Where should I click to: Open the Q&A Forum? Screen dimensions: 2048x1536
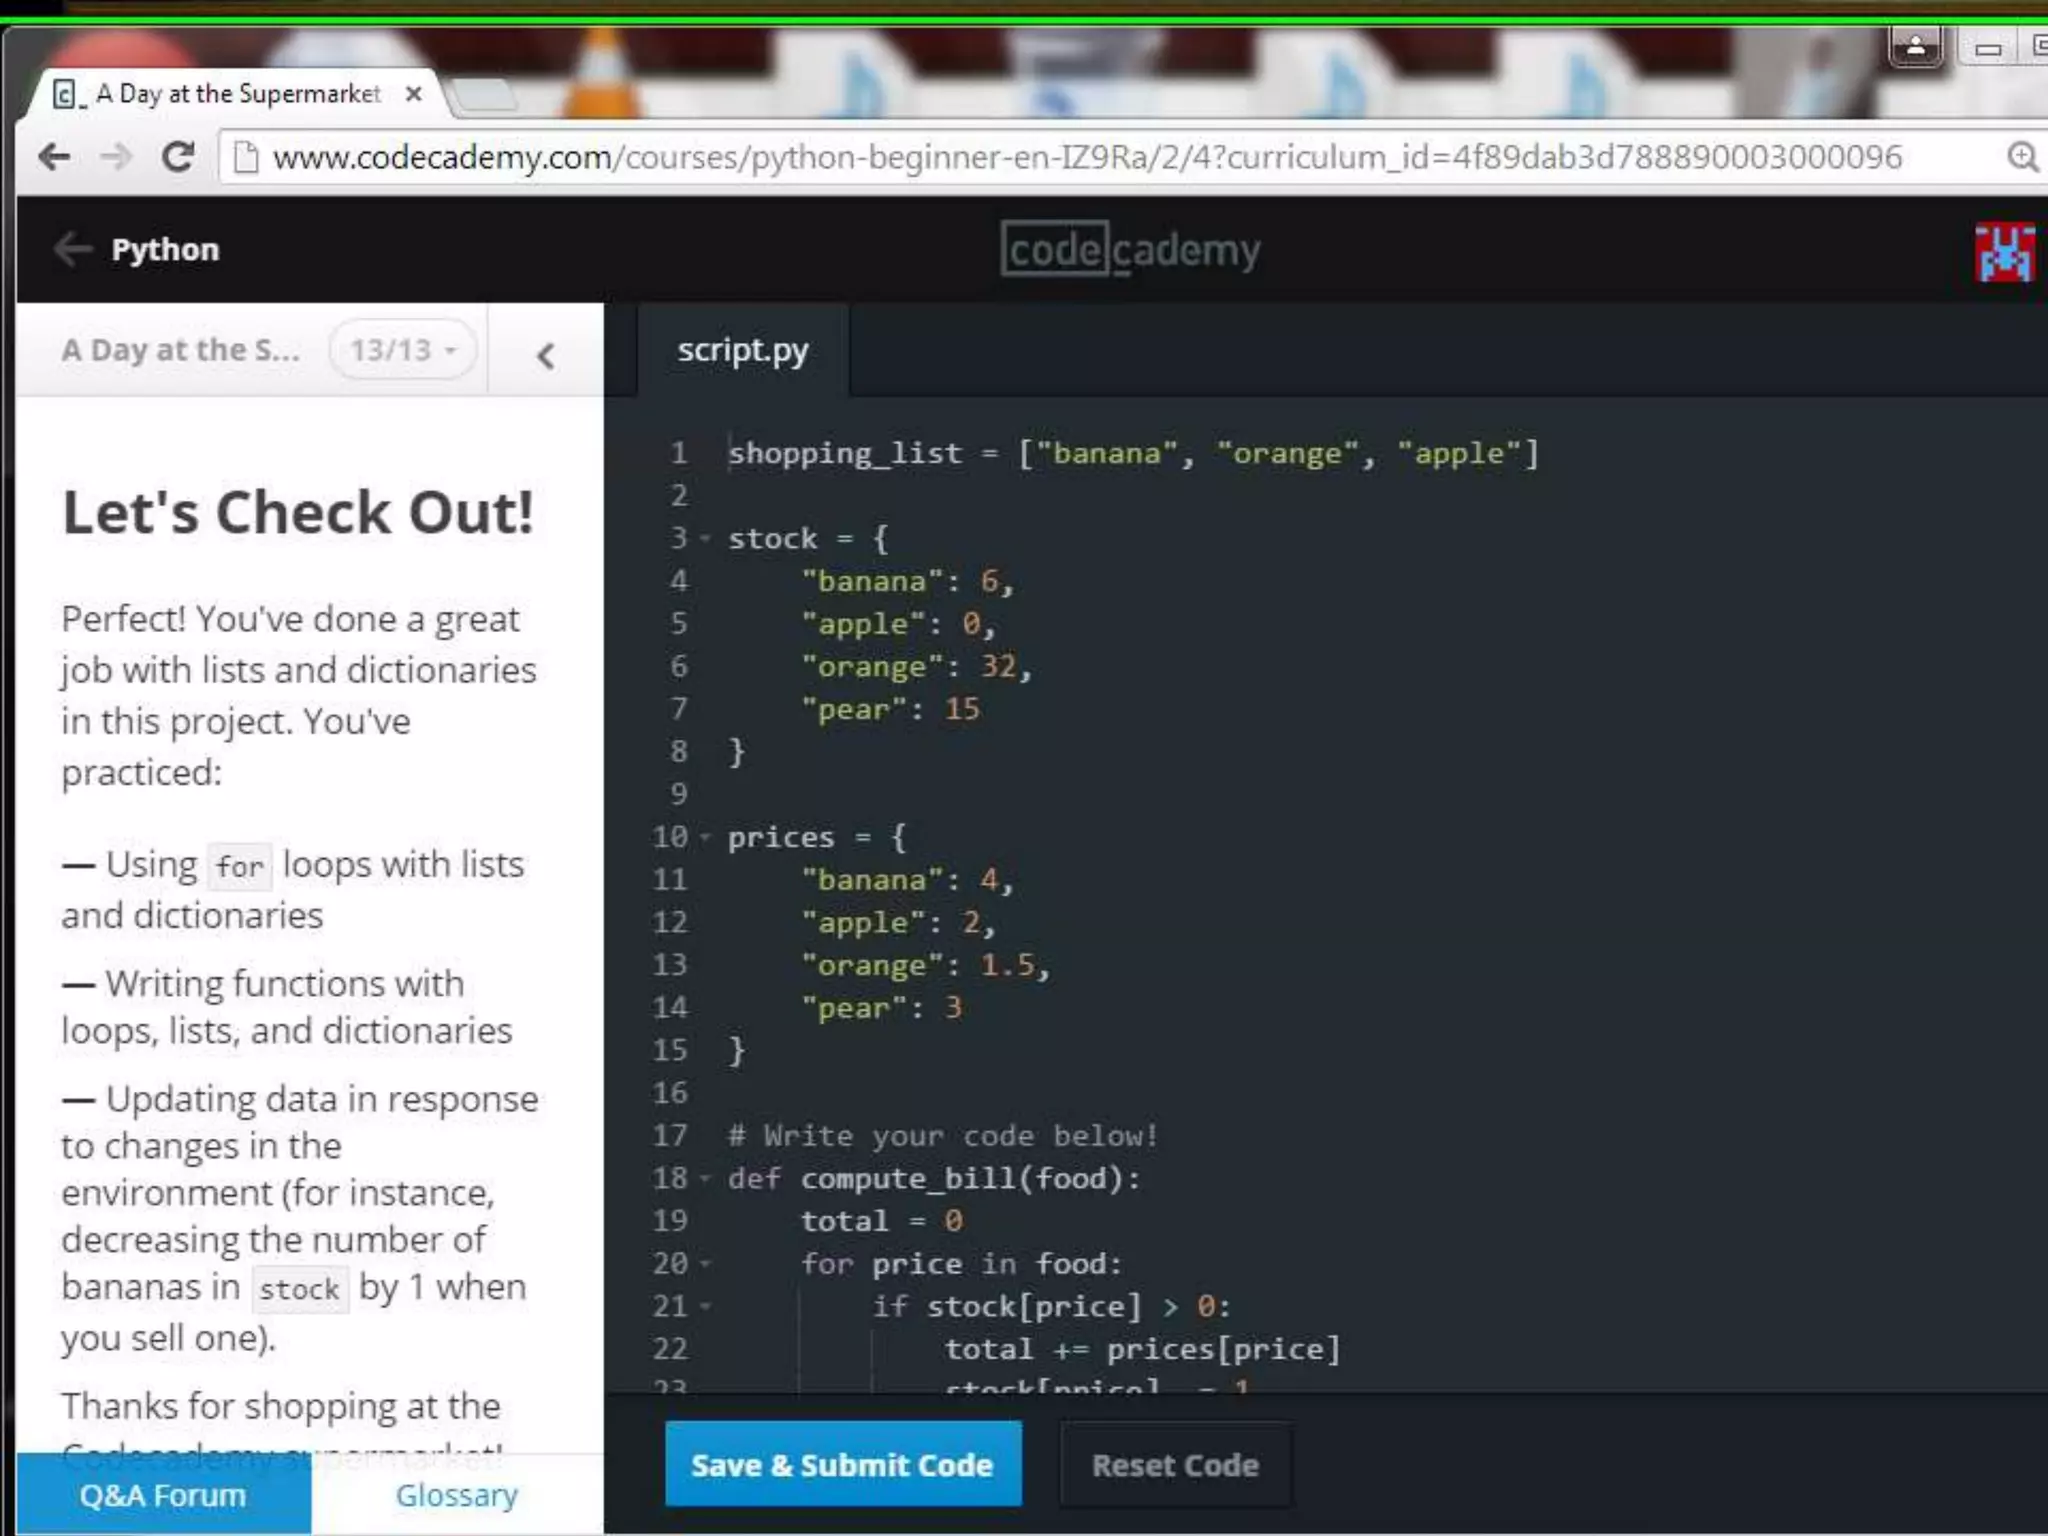tap(163, 1495)
